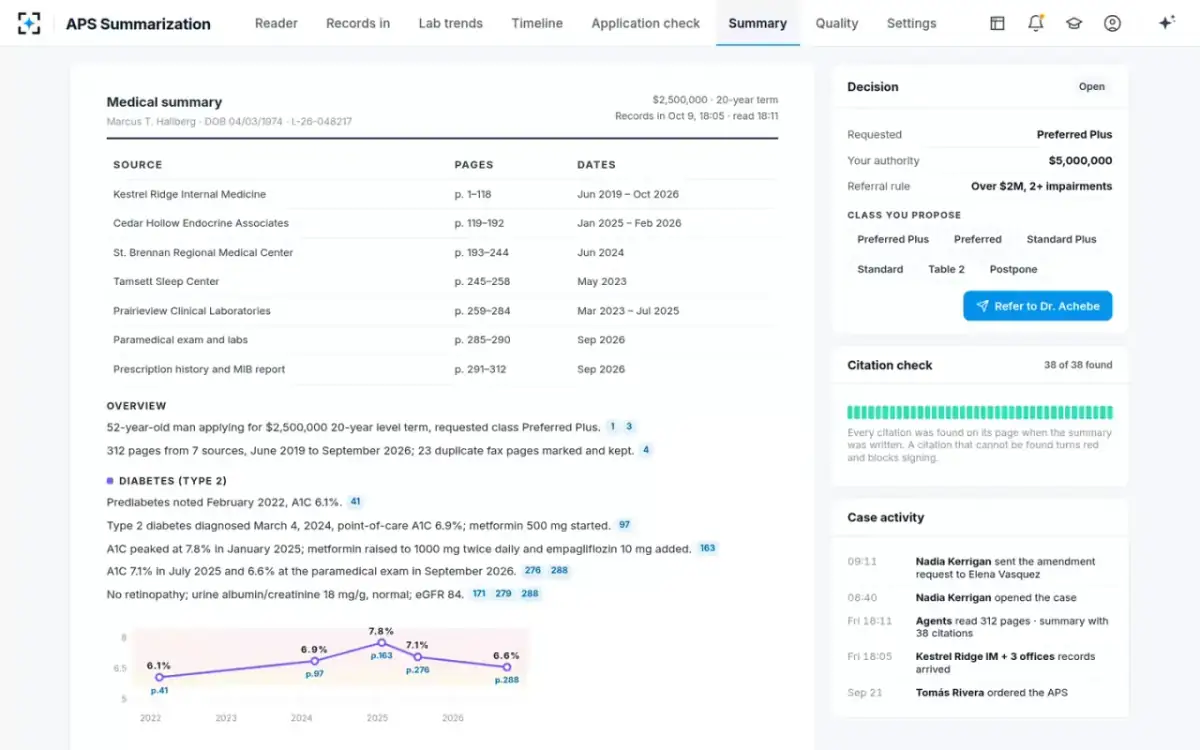Open the Reader tab

pos(276,23)
